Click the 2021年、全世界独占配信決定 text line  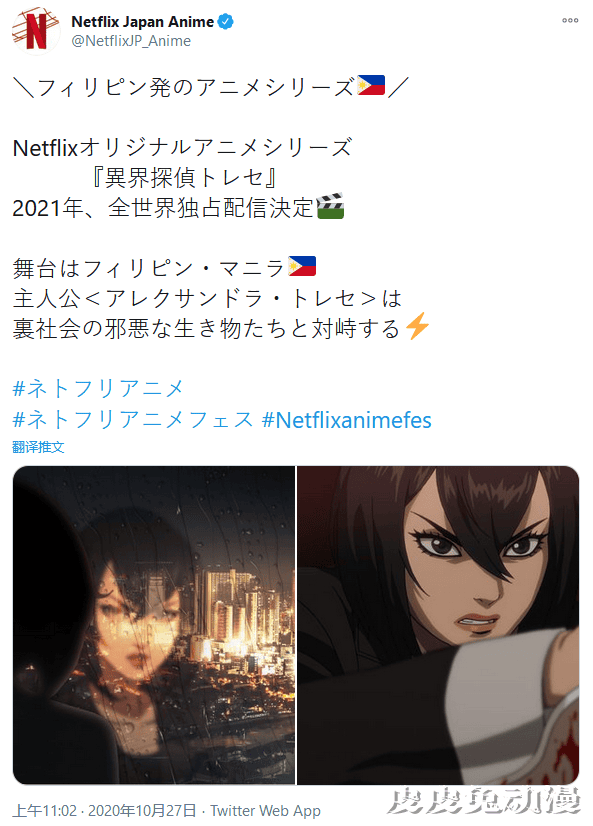[x=163, y=208]
